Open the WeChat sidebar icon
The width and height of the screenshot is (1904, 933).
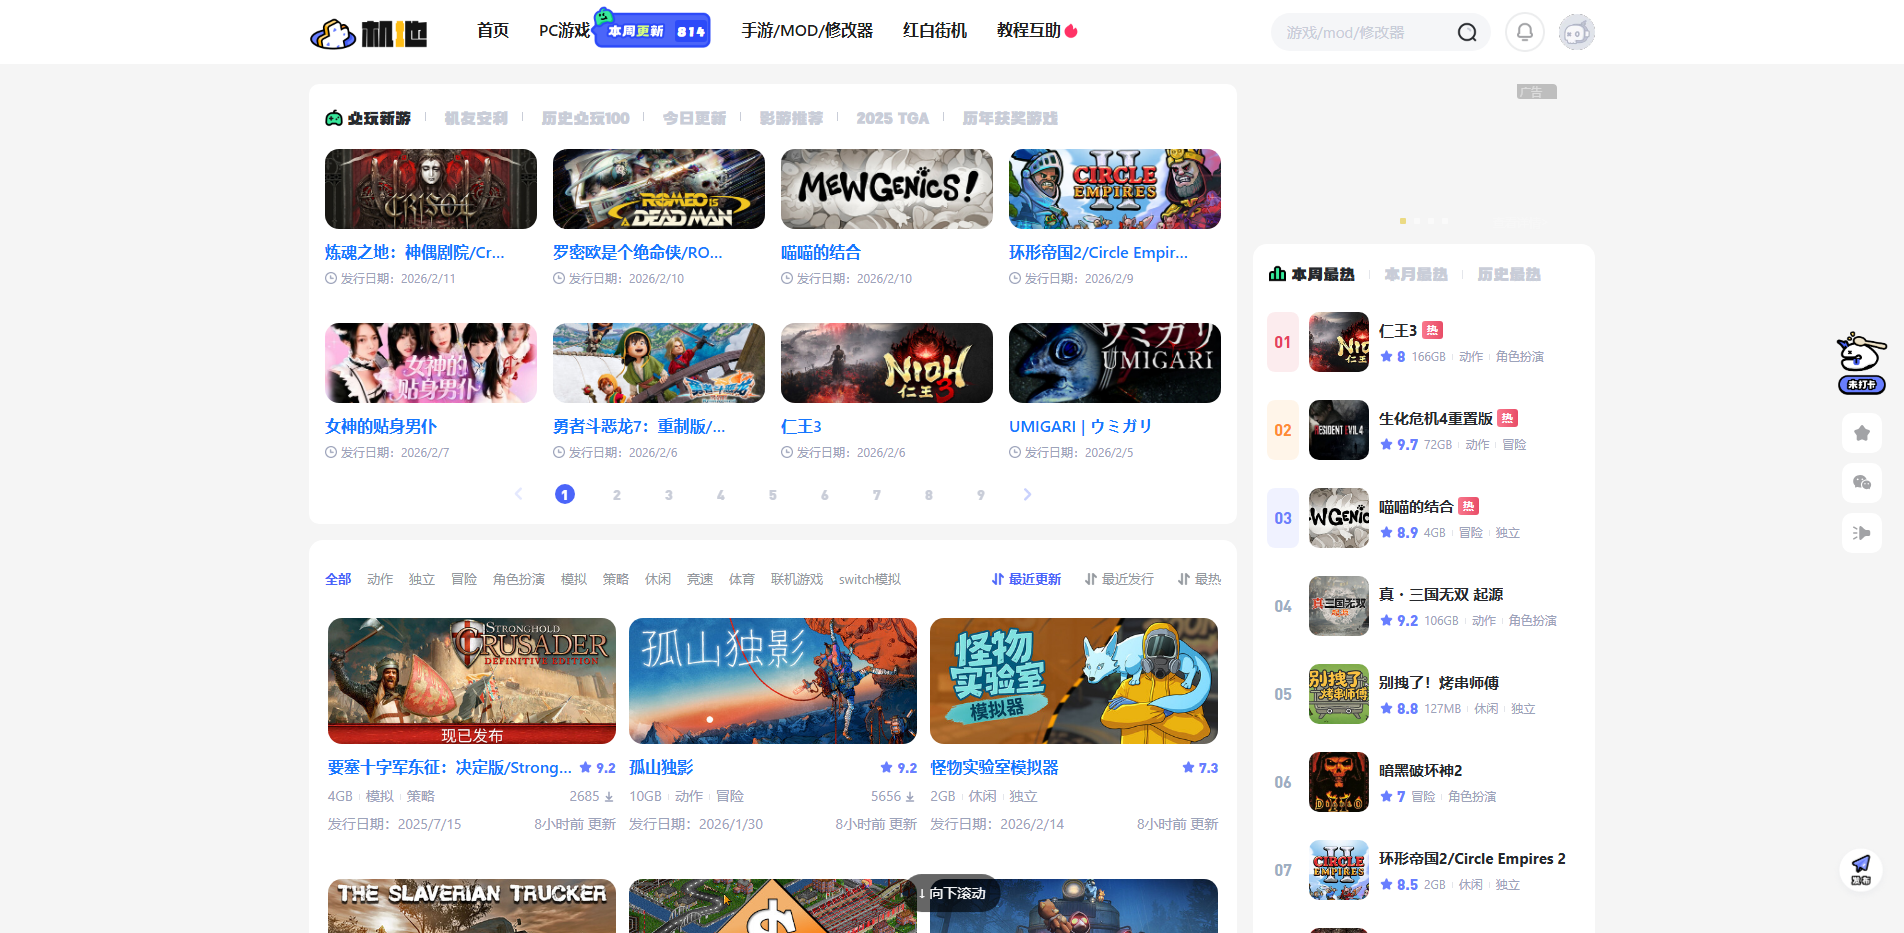tap(1861, 483)
